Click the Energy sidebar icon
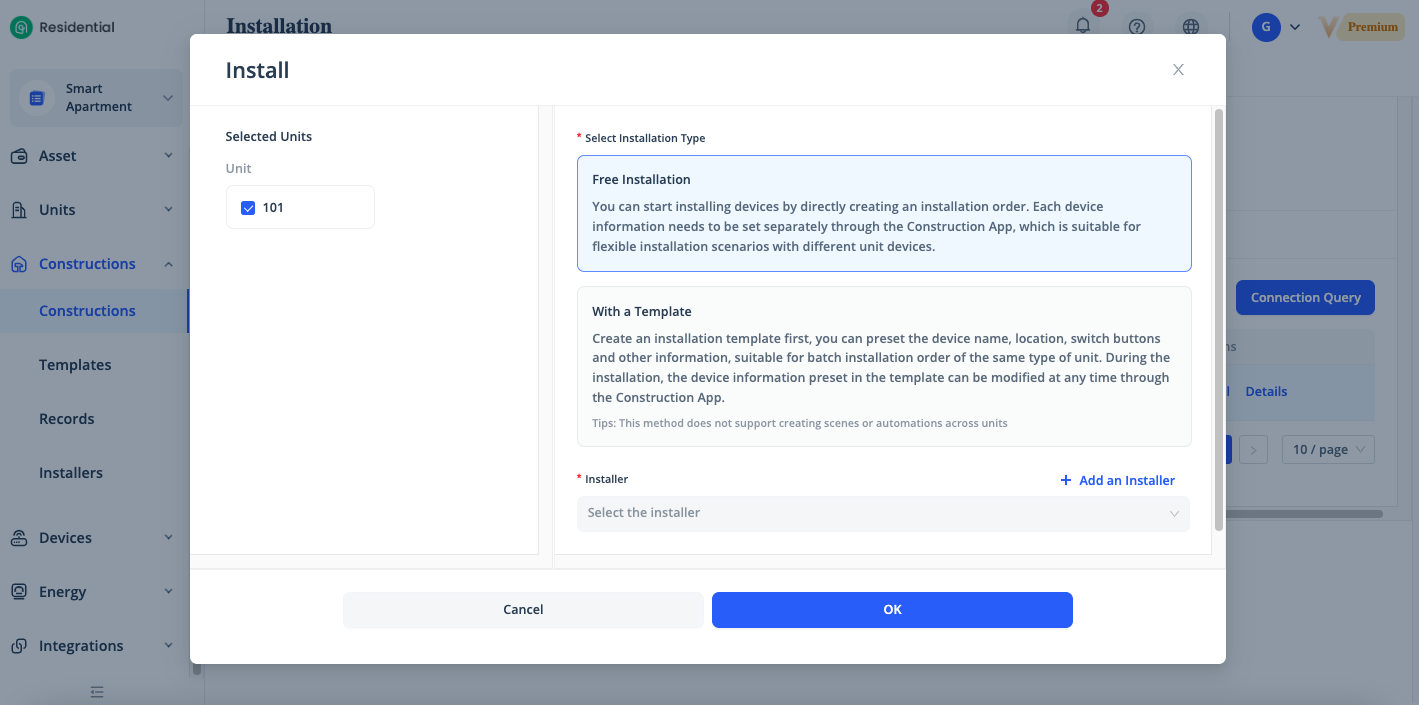 pos(19,592)
